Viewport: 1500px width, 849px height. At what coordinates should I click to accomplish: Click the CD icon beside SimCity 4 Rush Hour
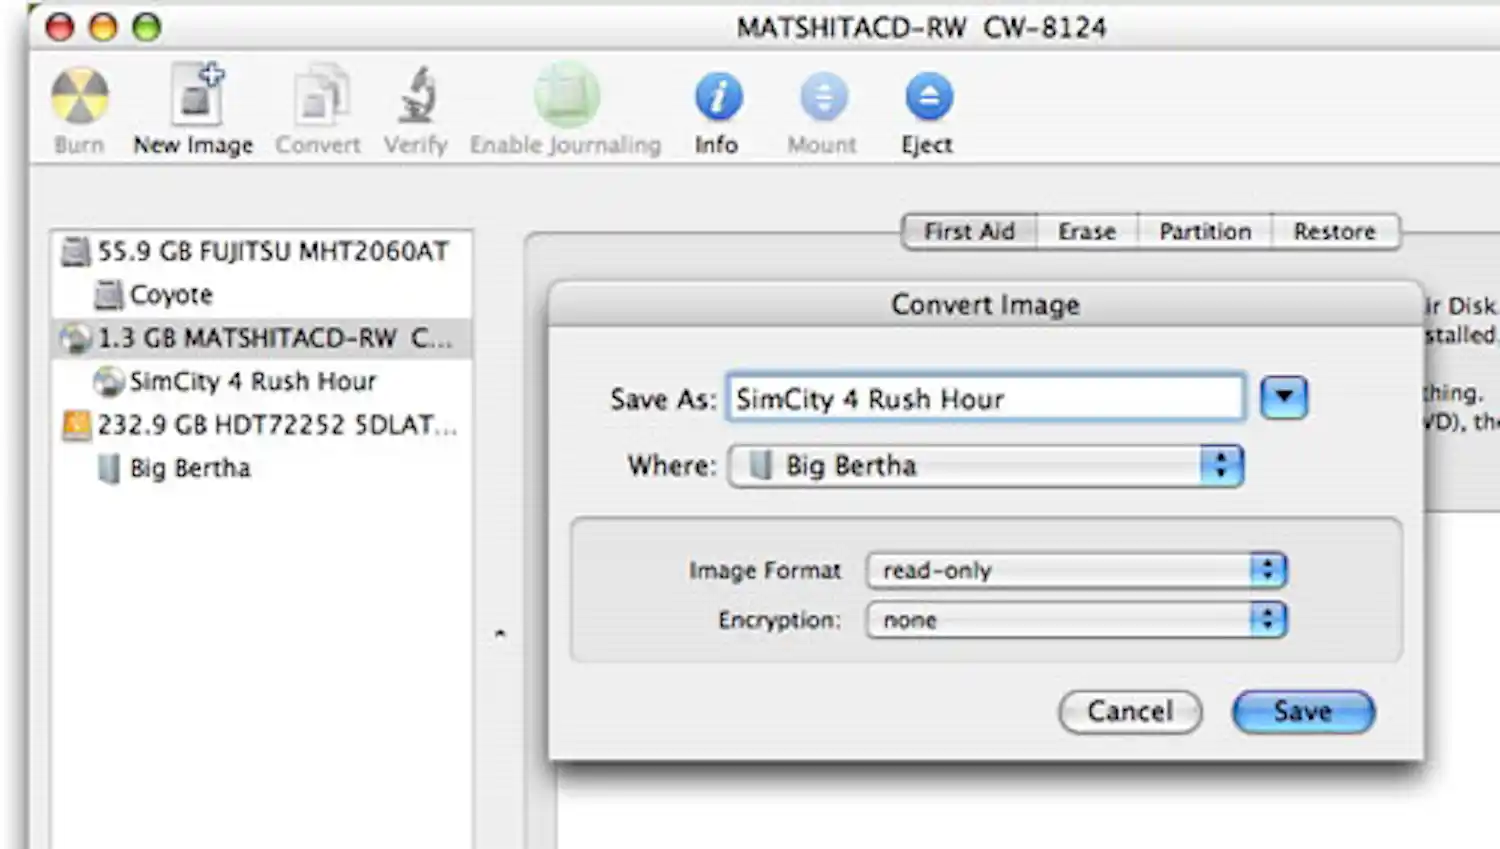108,382
